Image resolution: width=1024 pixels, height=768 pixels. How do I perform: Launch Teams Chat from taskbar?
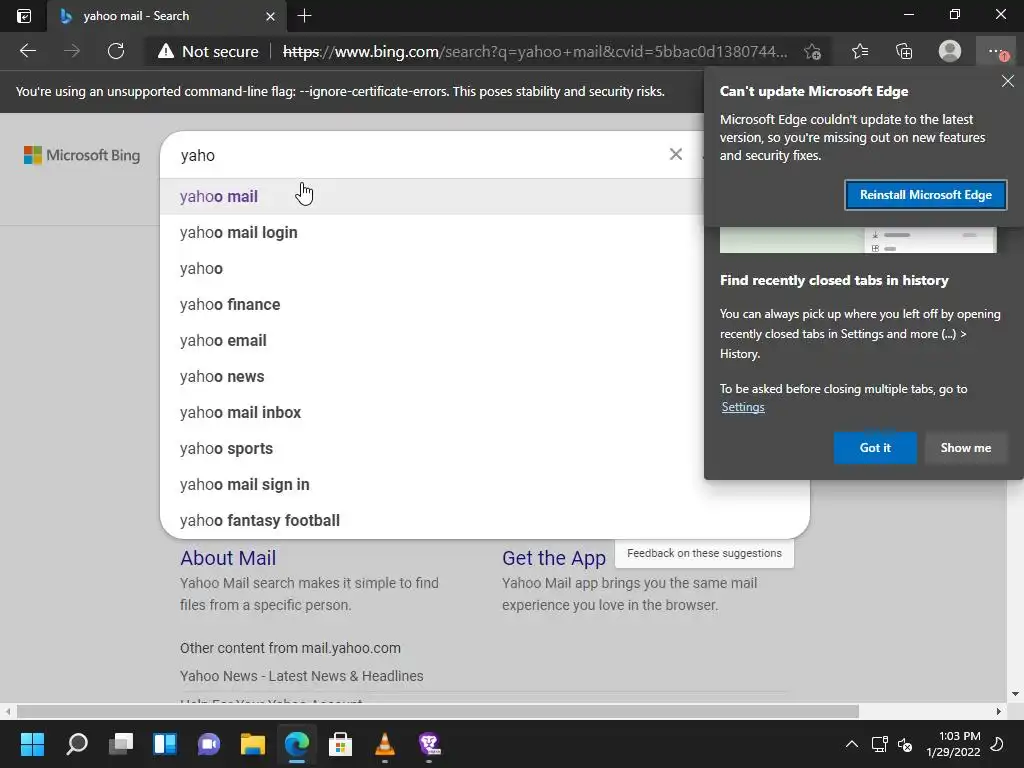pyautogui.click(x=209, y=744)
